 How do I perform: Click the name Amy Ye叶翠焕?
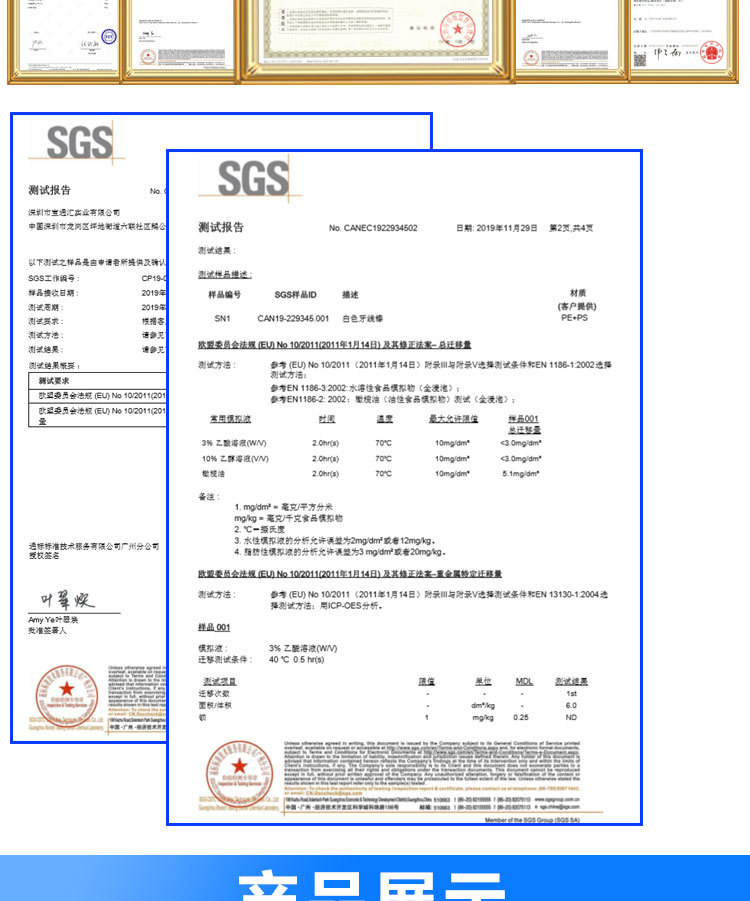53,620
